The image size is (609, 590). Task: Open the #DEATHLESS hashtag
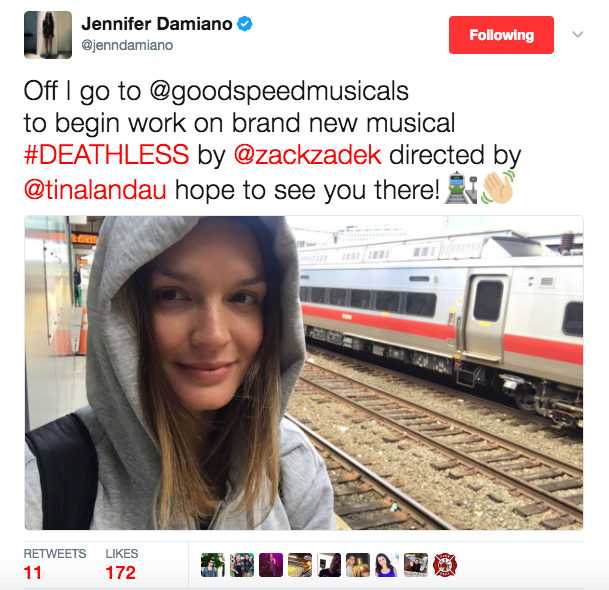106,155
